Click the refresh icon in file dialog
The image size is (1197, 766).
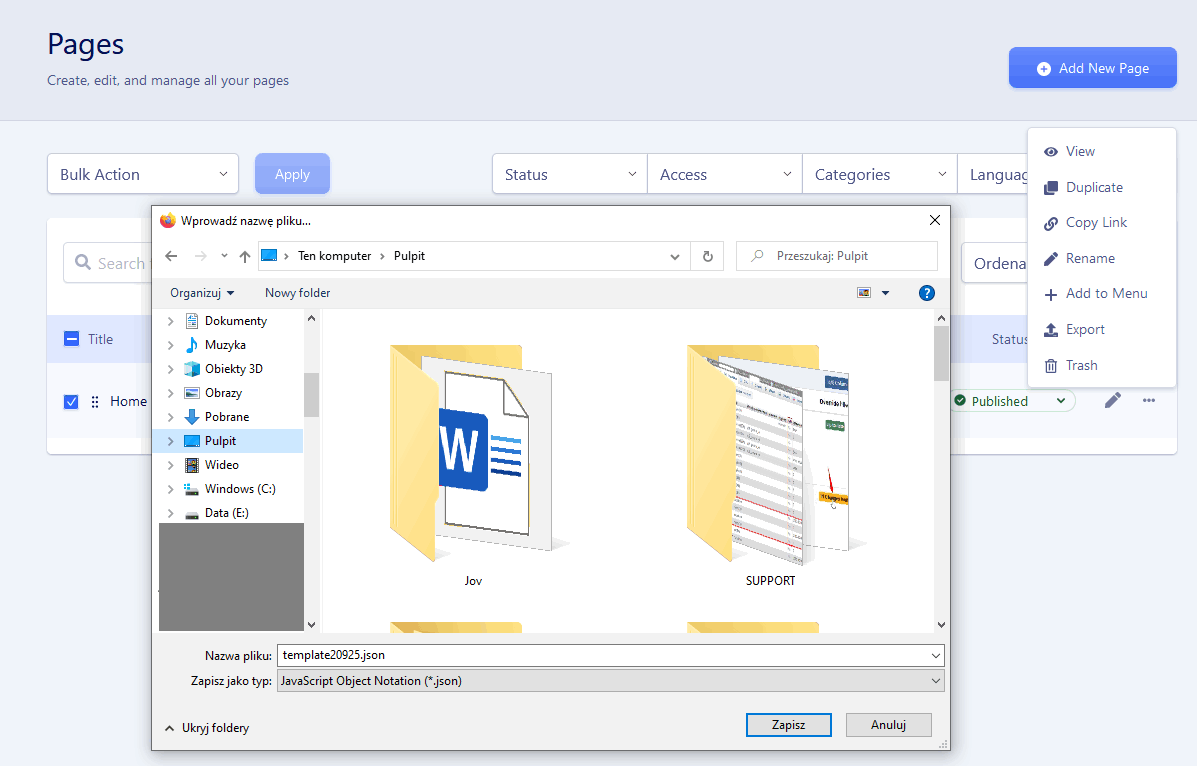point(707,256)
